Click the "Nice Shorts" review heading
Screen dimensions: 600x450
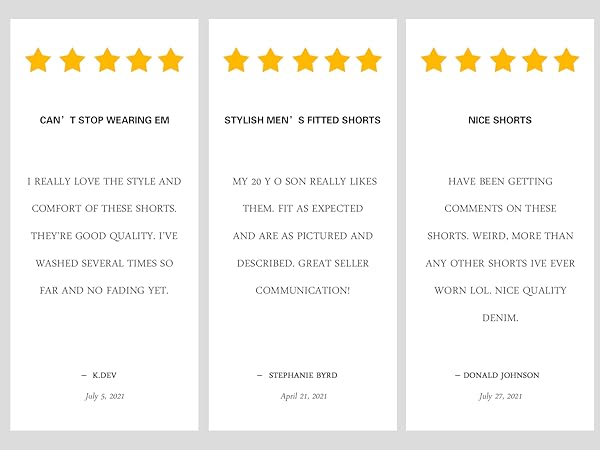coord(500,120)
